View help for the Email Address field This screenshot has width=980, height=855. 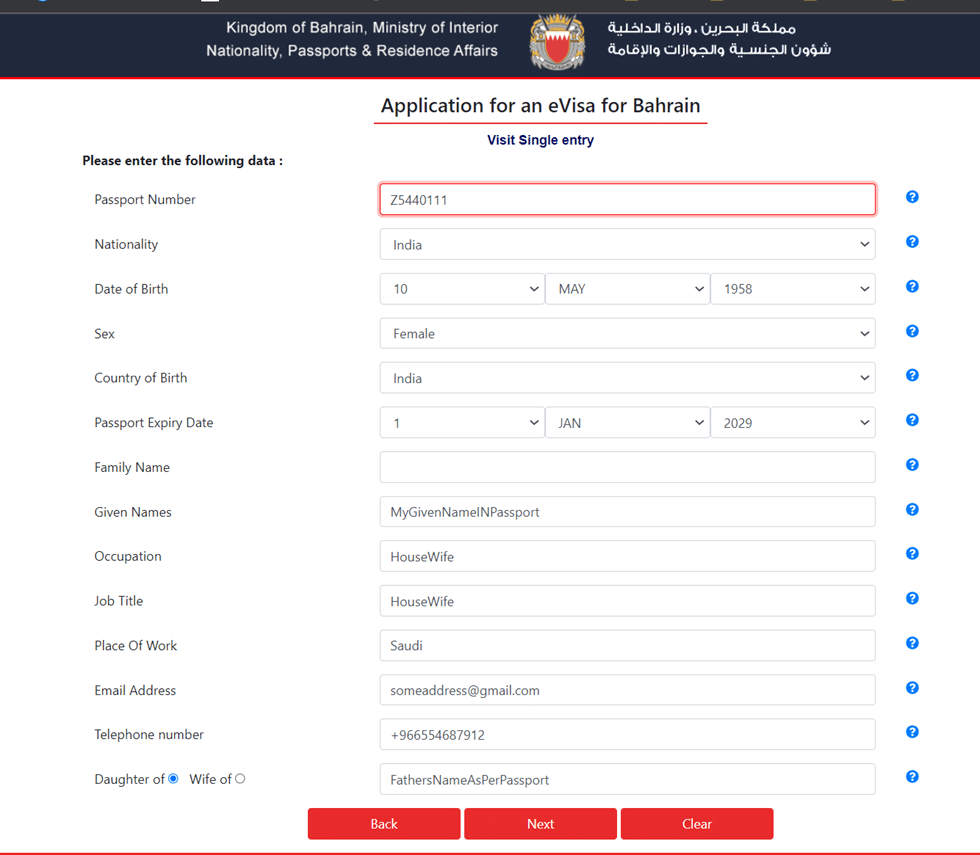[x=911, y=687]
